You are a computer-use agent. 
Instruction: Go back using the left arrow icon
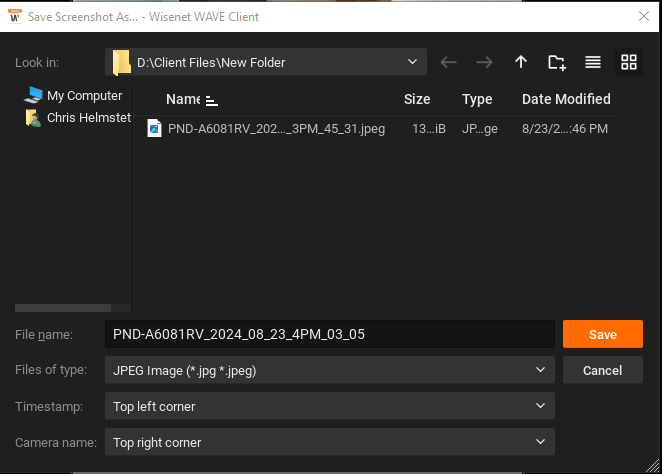[448, 62]
